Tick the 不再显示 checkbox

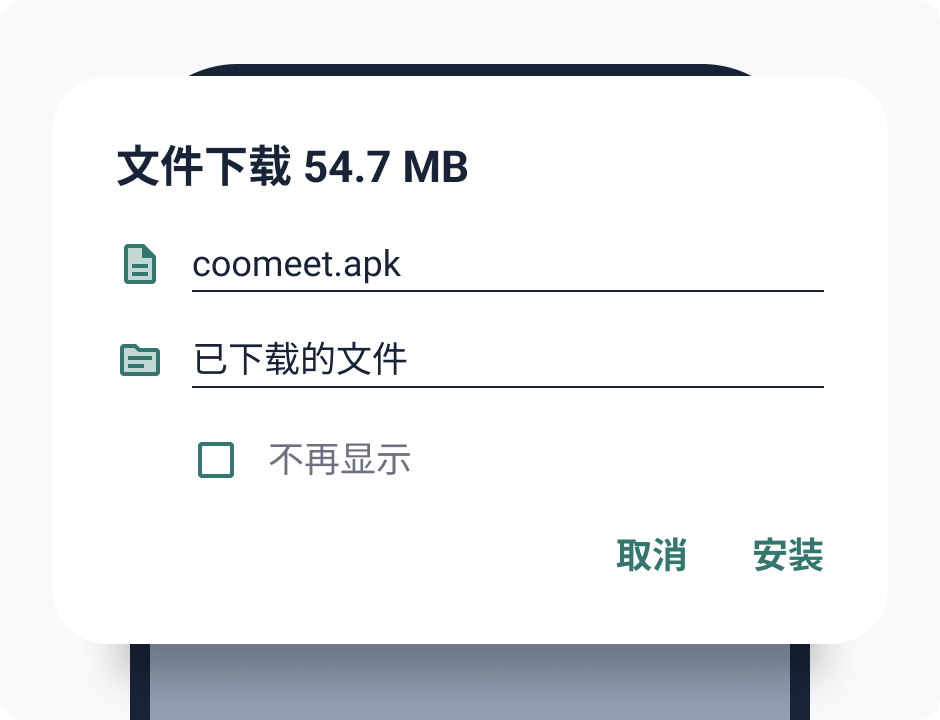(x=216, y=460)
